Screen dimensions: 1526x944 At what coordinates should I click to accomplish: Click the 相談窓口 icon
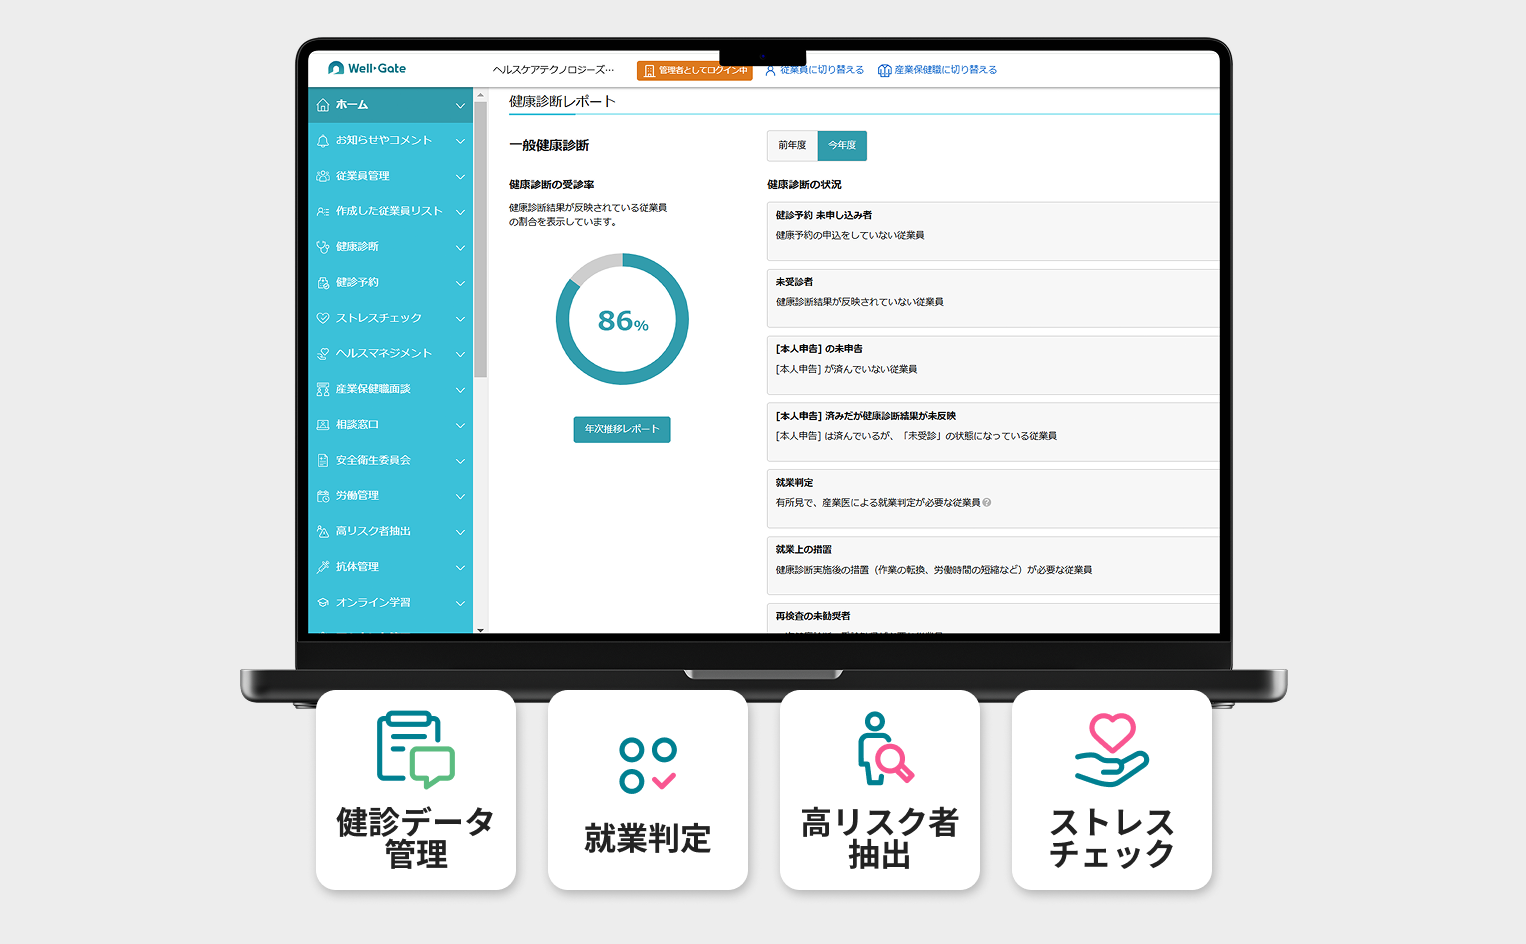[x=323, y=425]
